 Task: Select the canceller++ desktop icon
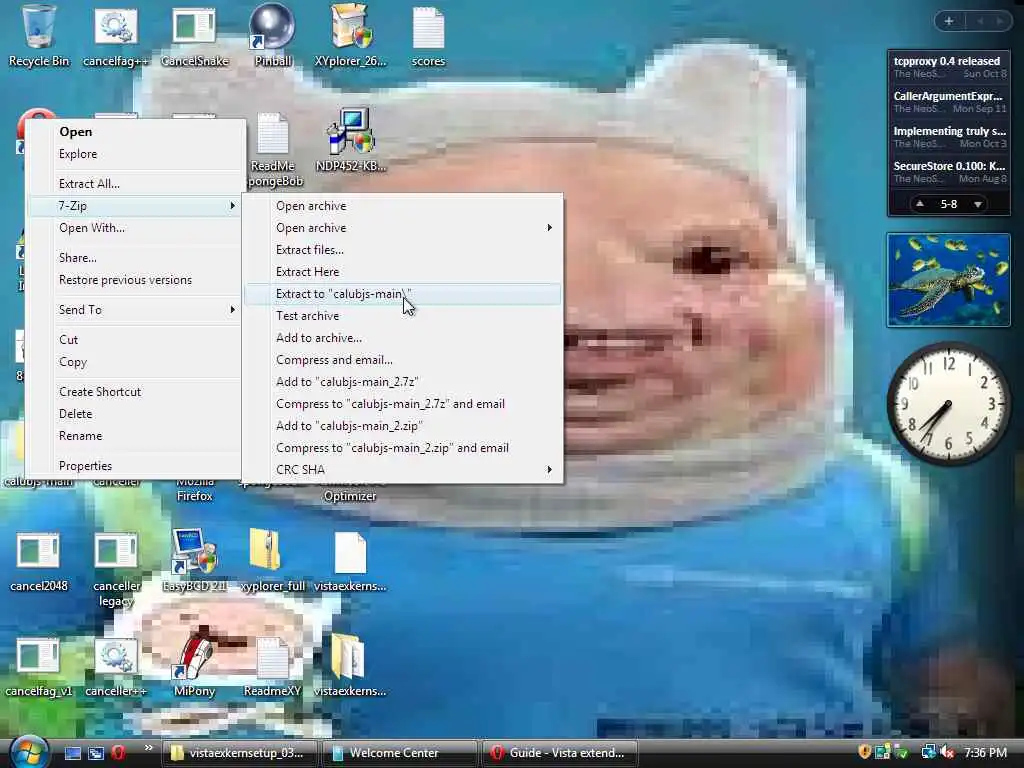(x=116, y=667)
